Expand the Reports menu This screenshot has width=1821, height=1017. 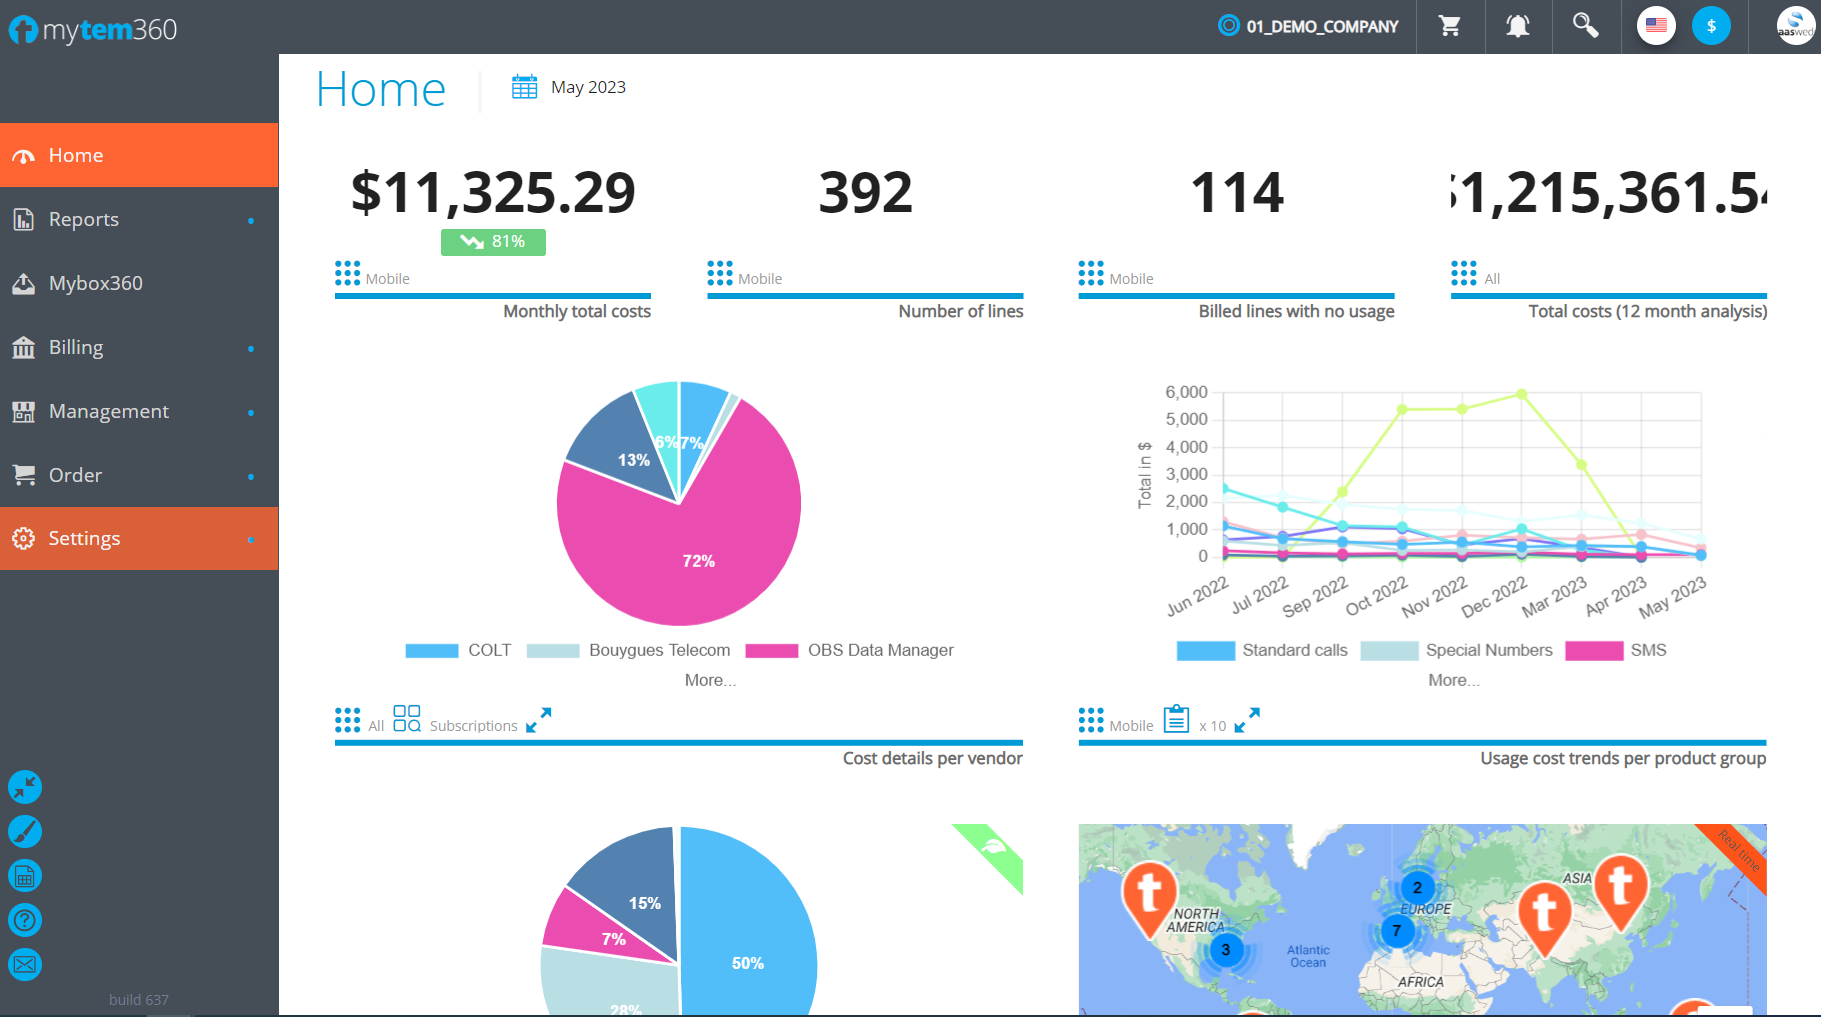click(x=139, y=219)
